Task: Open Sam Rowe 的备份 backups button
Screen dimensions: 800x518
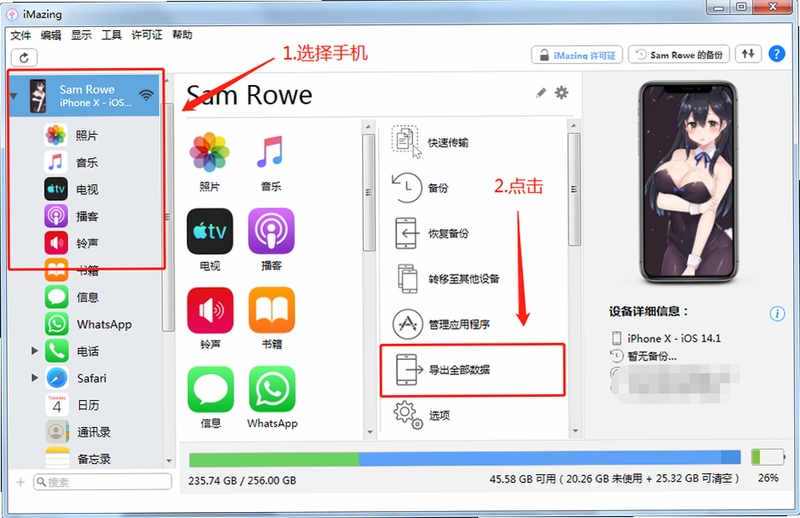Action: [x=679, y=55]
